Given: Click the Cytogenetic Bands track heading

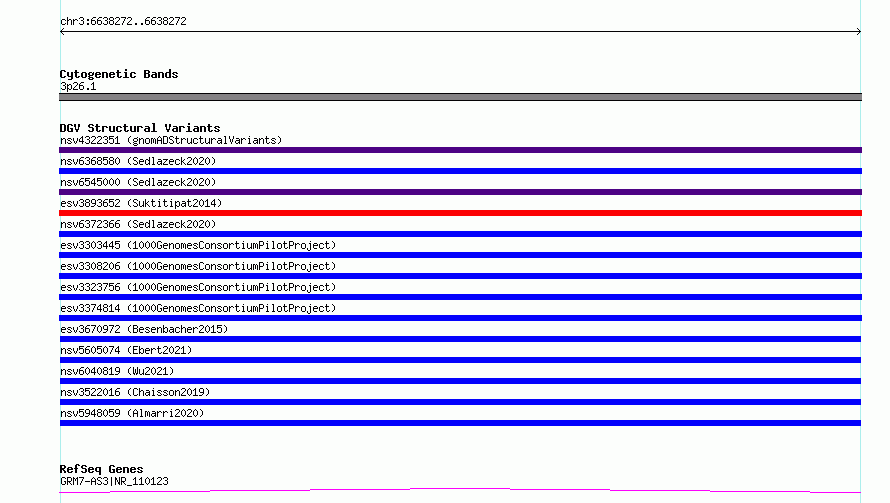Looking at the screenshot, I should point(119,74).
